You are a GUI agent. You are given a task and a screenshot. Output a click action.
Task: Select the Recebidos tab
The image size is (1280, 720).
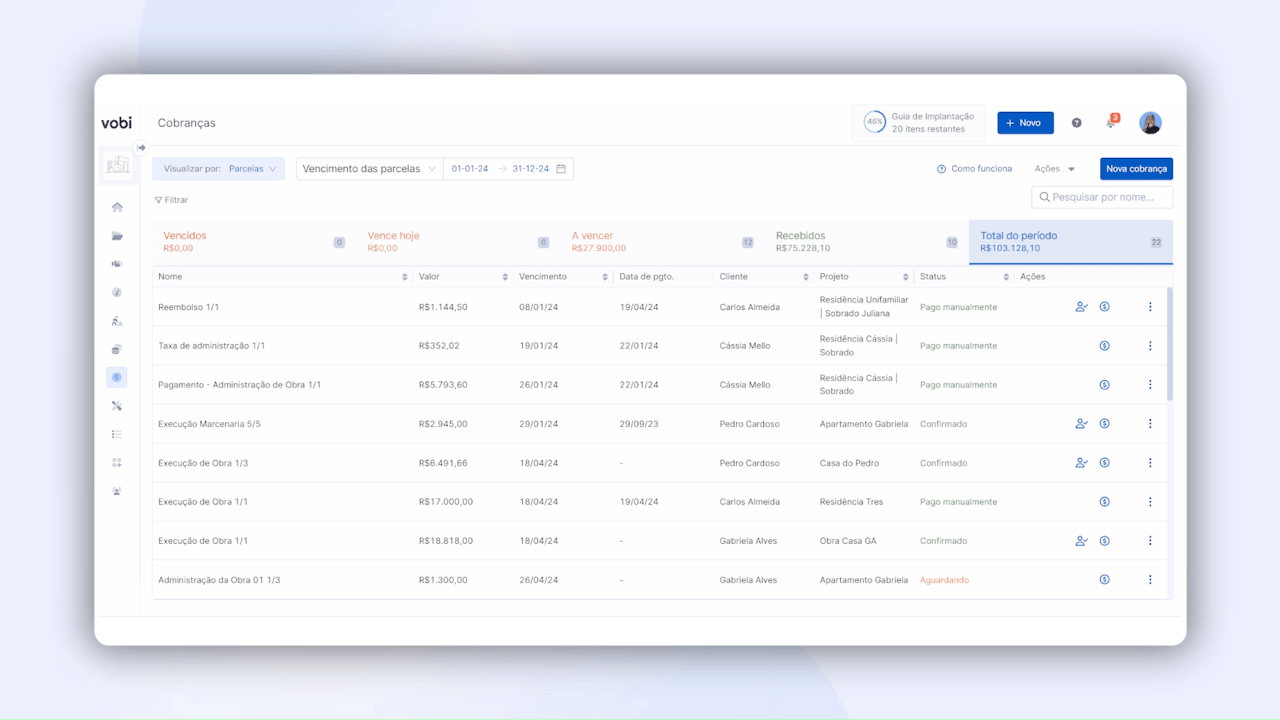click(x=866, y=242)
